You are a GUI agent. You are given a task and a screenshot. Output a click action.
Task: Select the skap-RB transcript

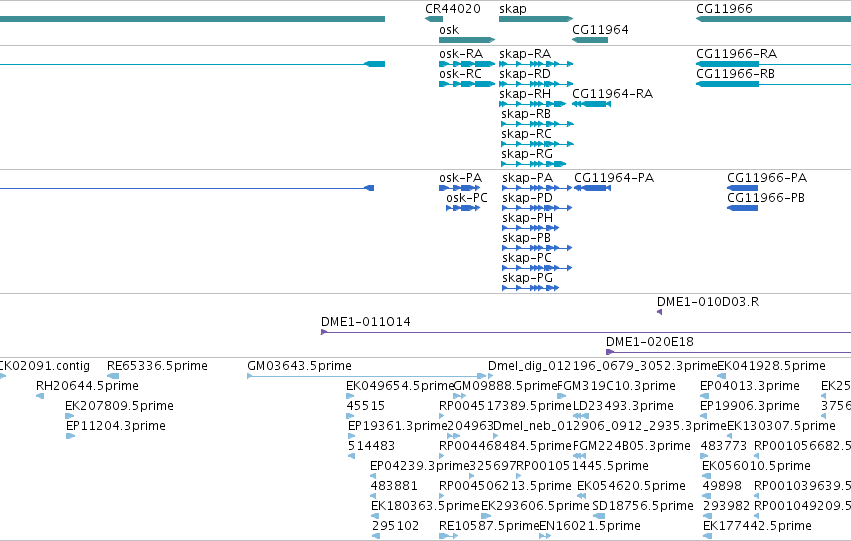click(x=537, y=124)
